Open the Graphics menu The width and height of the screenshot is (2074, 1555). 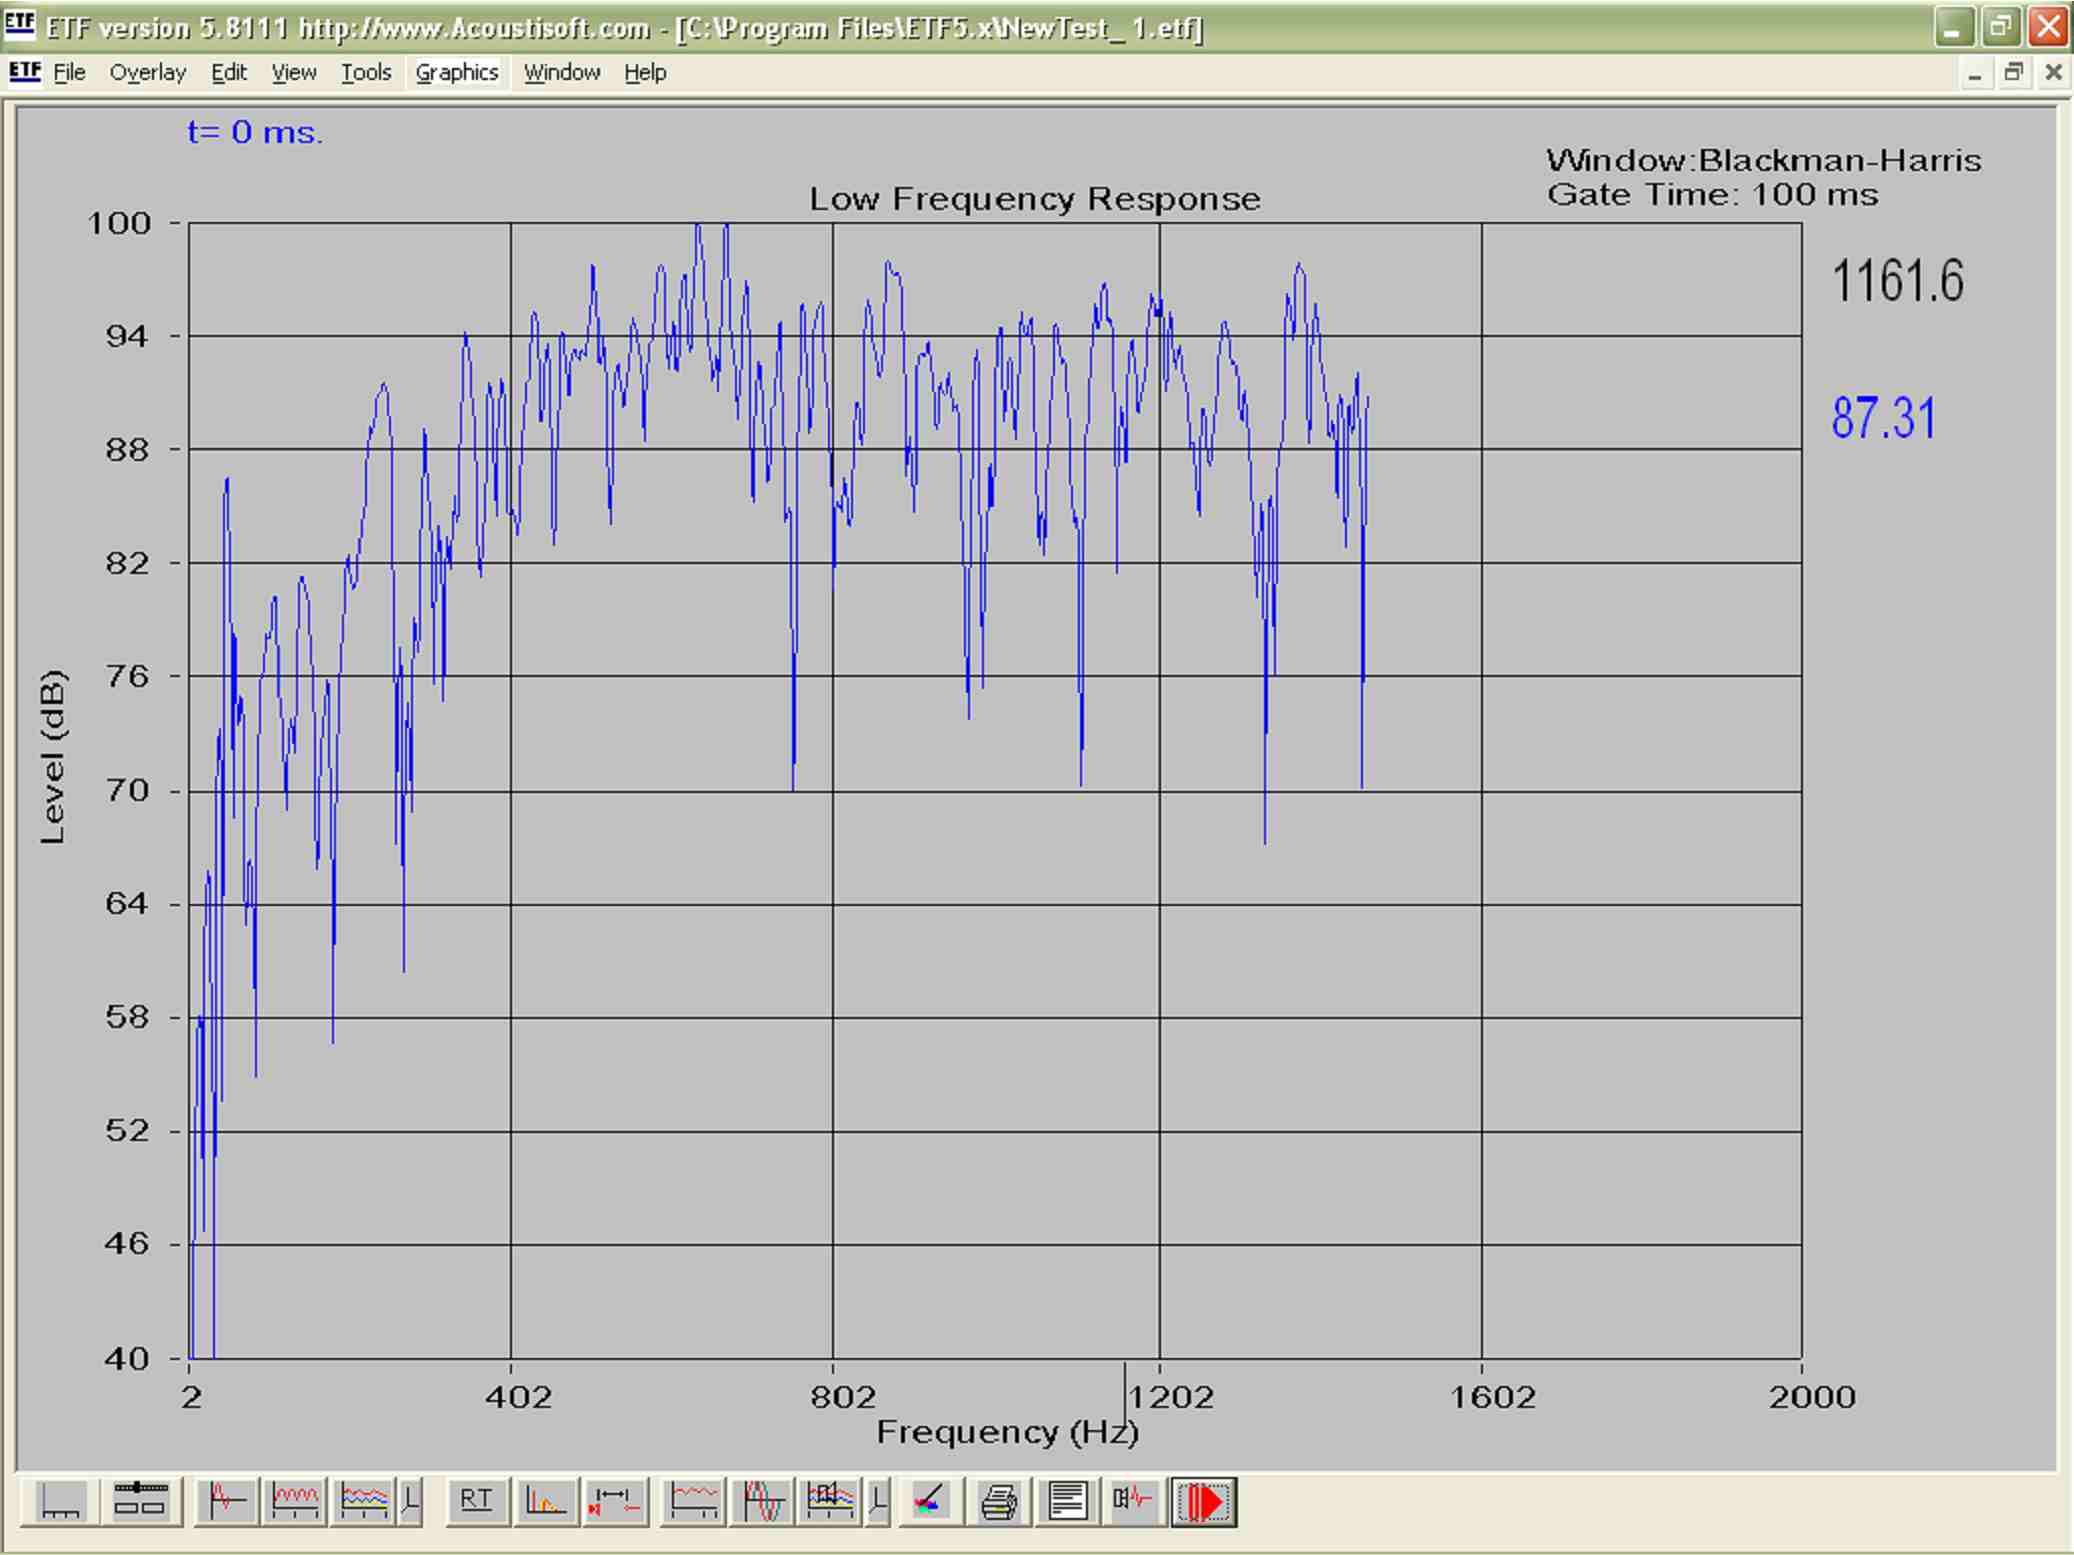point(456,73)
